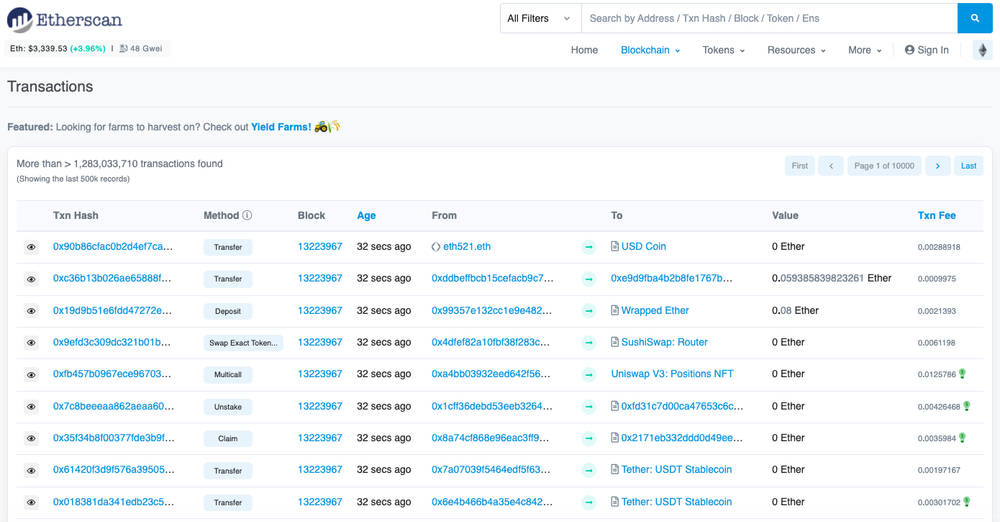Jump to the Last page
1000x522 pixels.
(969, 166)
